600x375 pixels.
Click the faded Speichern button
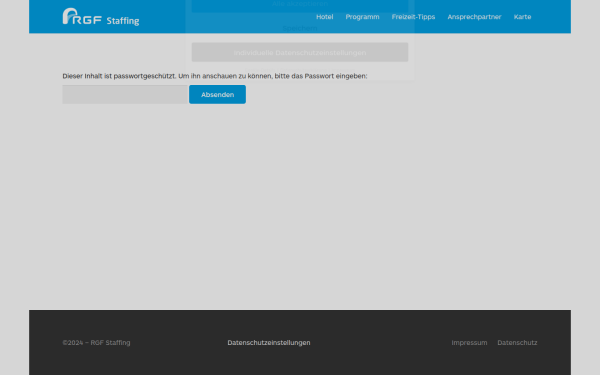click(300, 28)
